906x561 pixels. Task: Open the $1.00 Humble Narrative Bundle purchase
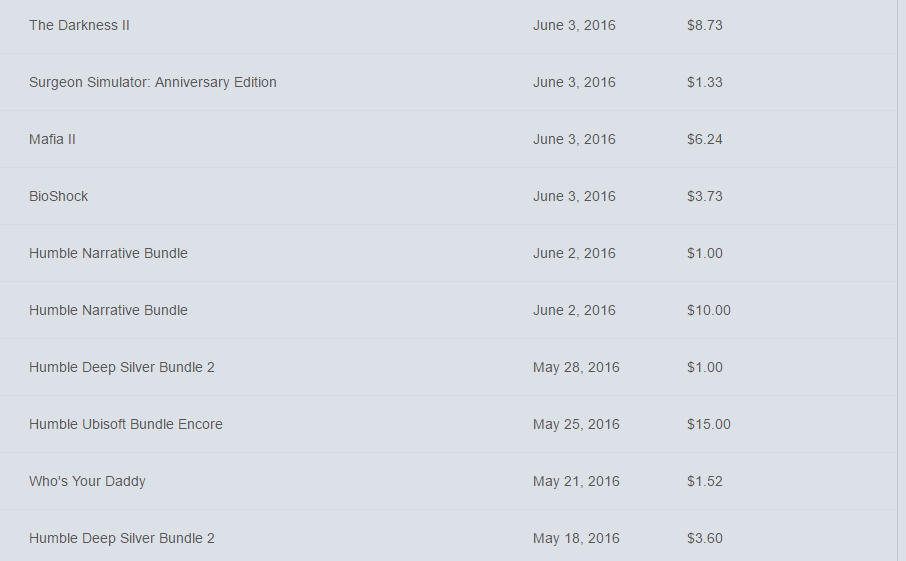coord(108,253)
